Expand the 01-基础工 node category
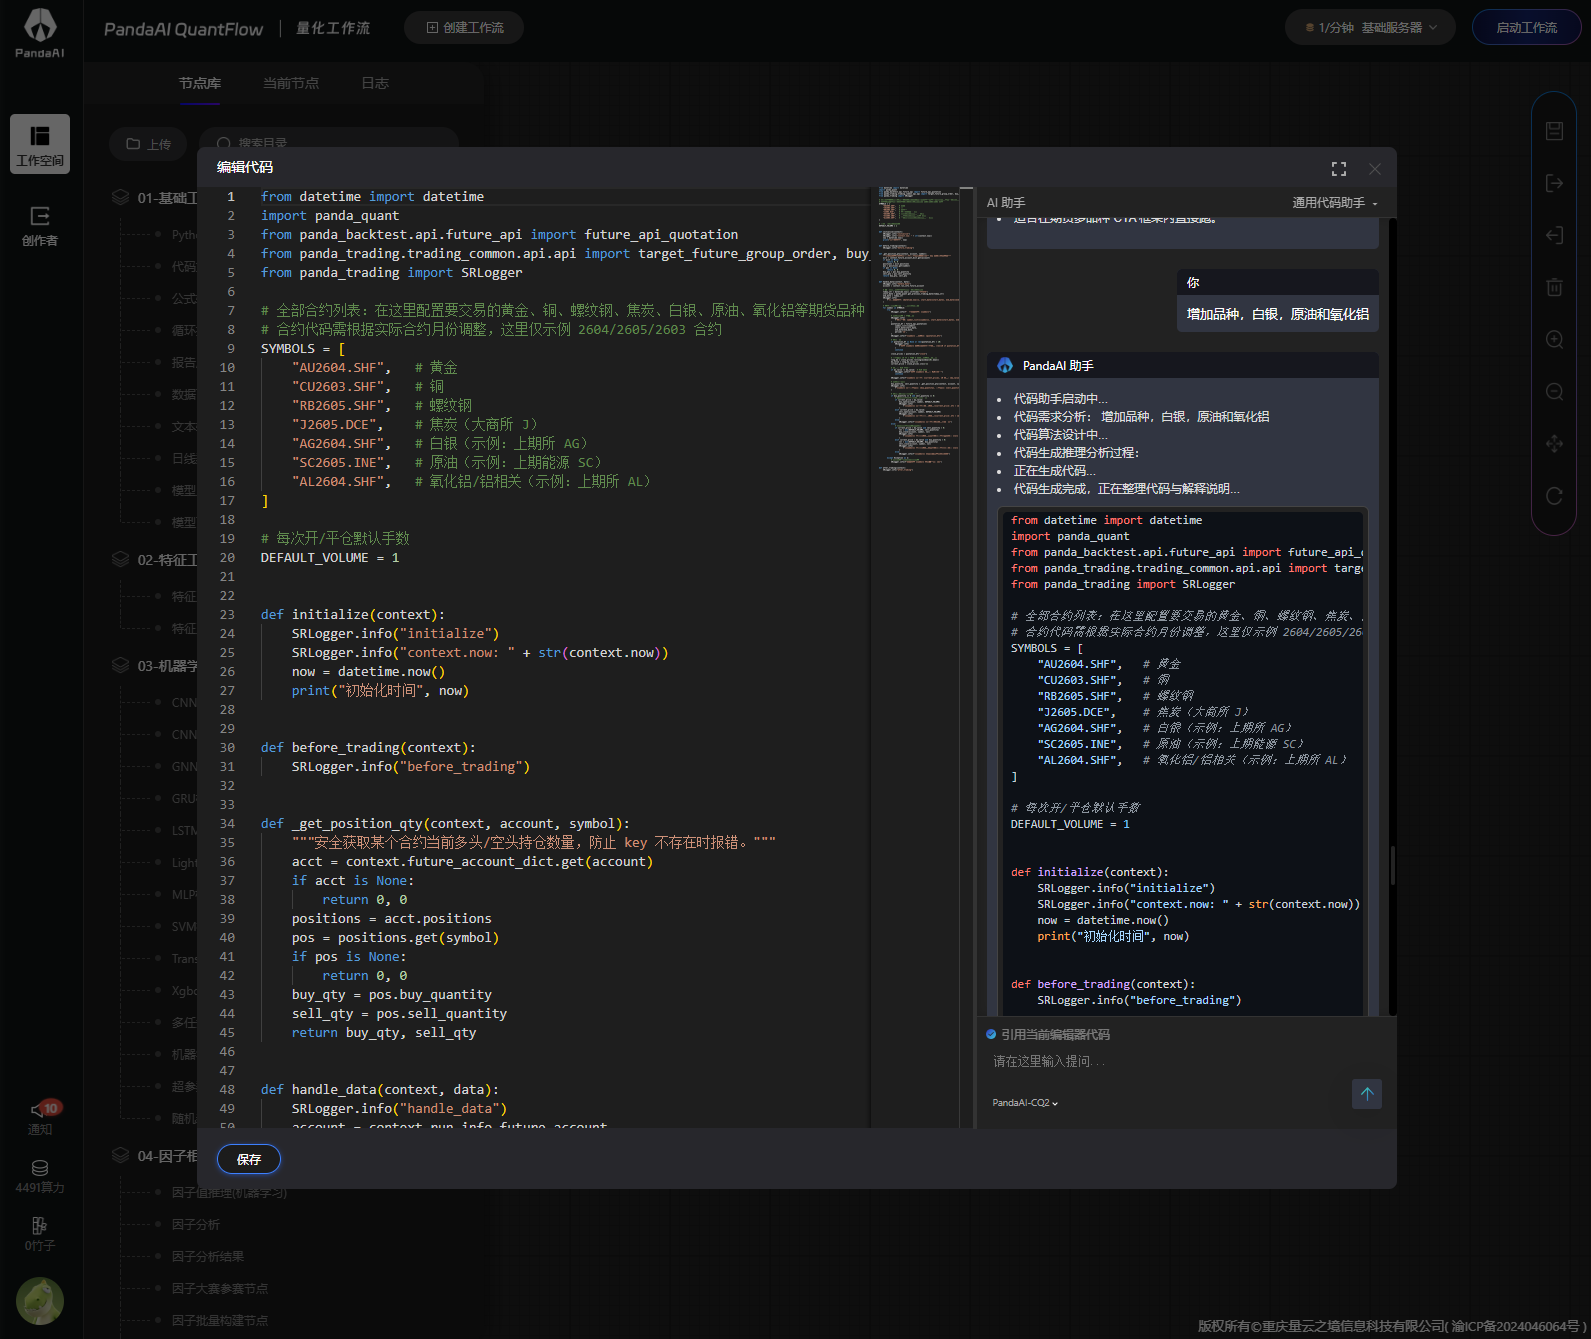This screenshot has height=1339, width=1591. tap(167, 198)
